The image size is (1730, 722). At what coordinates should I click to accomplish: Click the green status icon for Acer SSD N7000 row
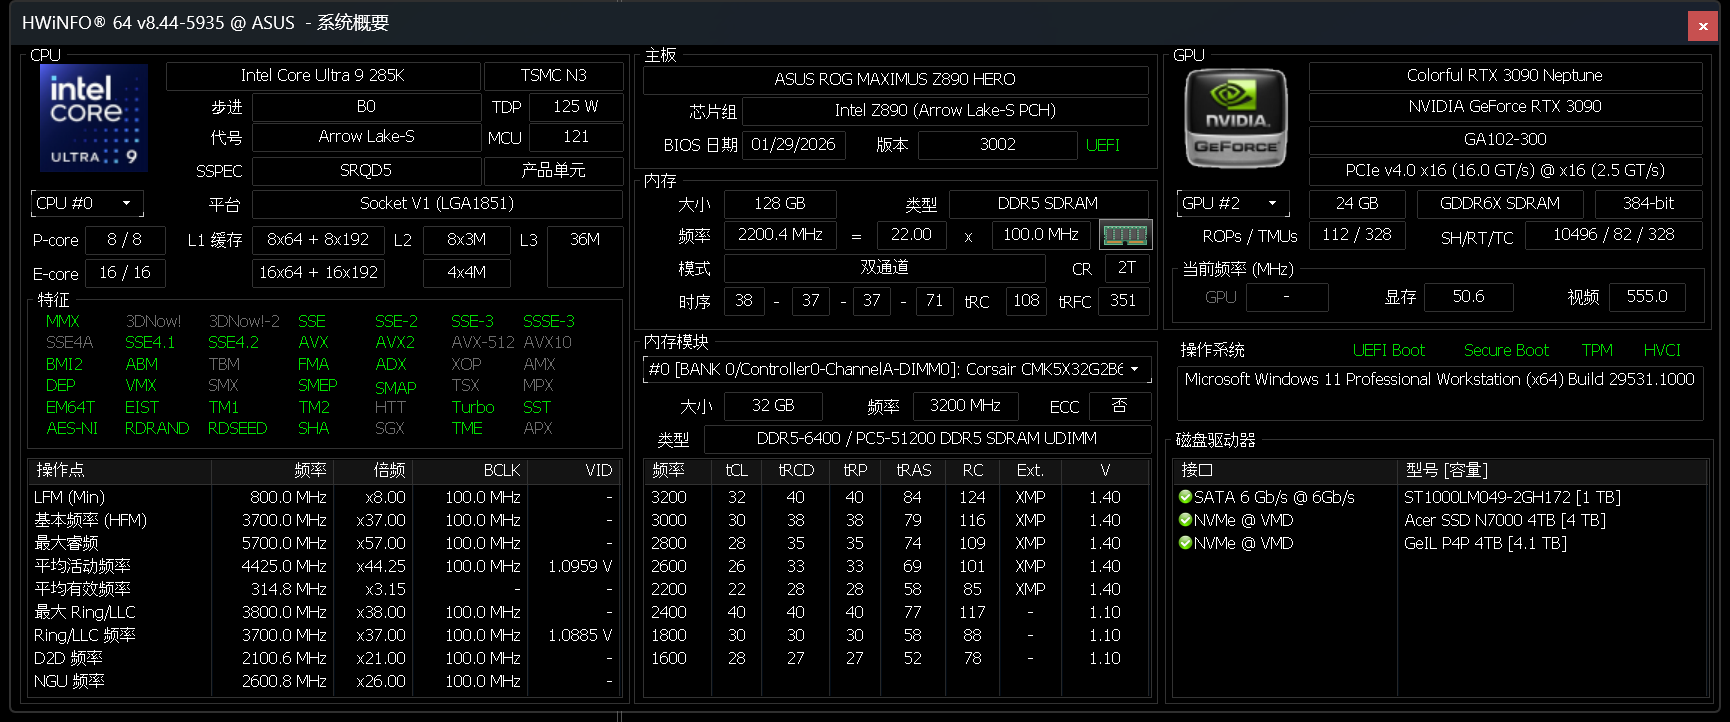(1185, 520)
